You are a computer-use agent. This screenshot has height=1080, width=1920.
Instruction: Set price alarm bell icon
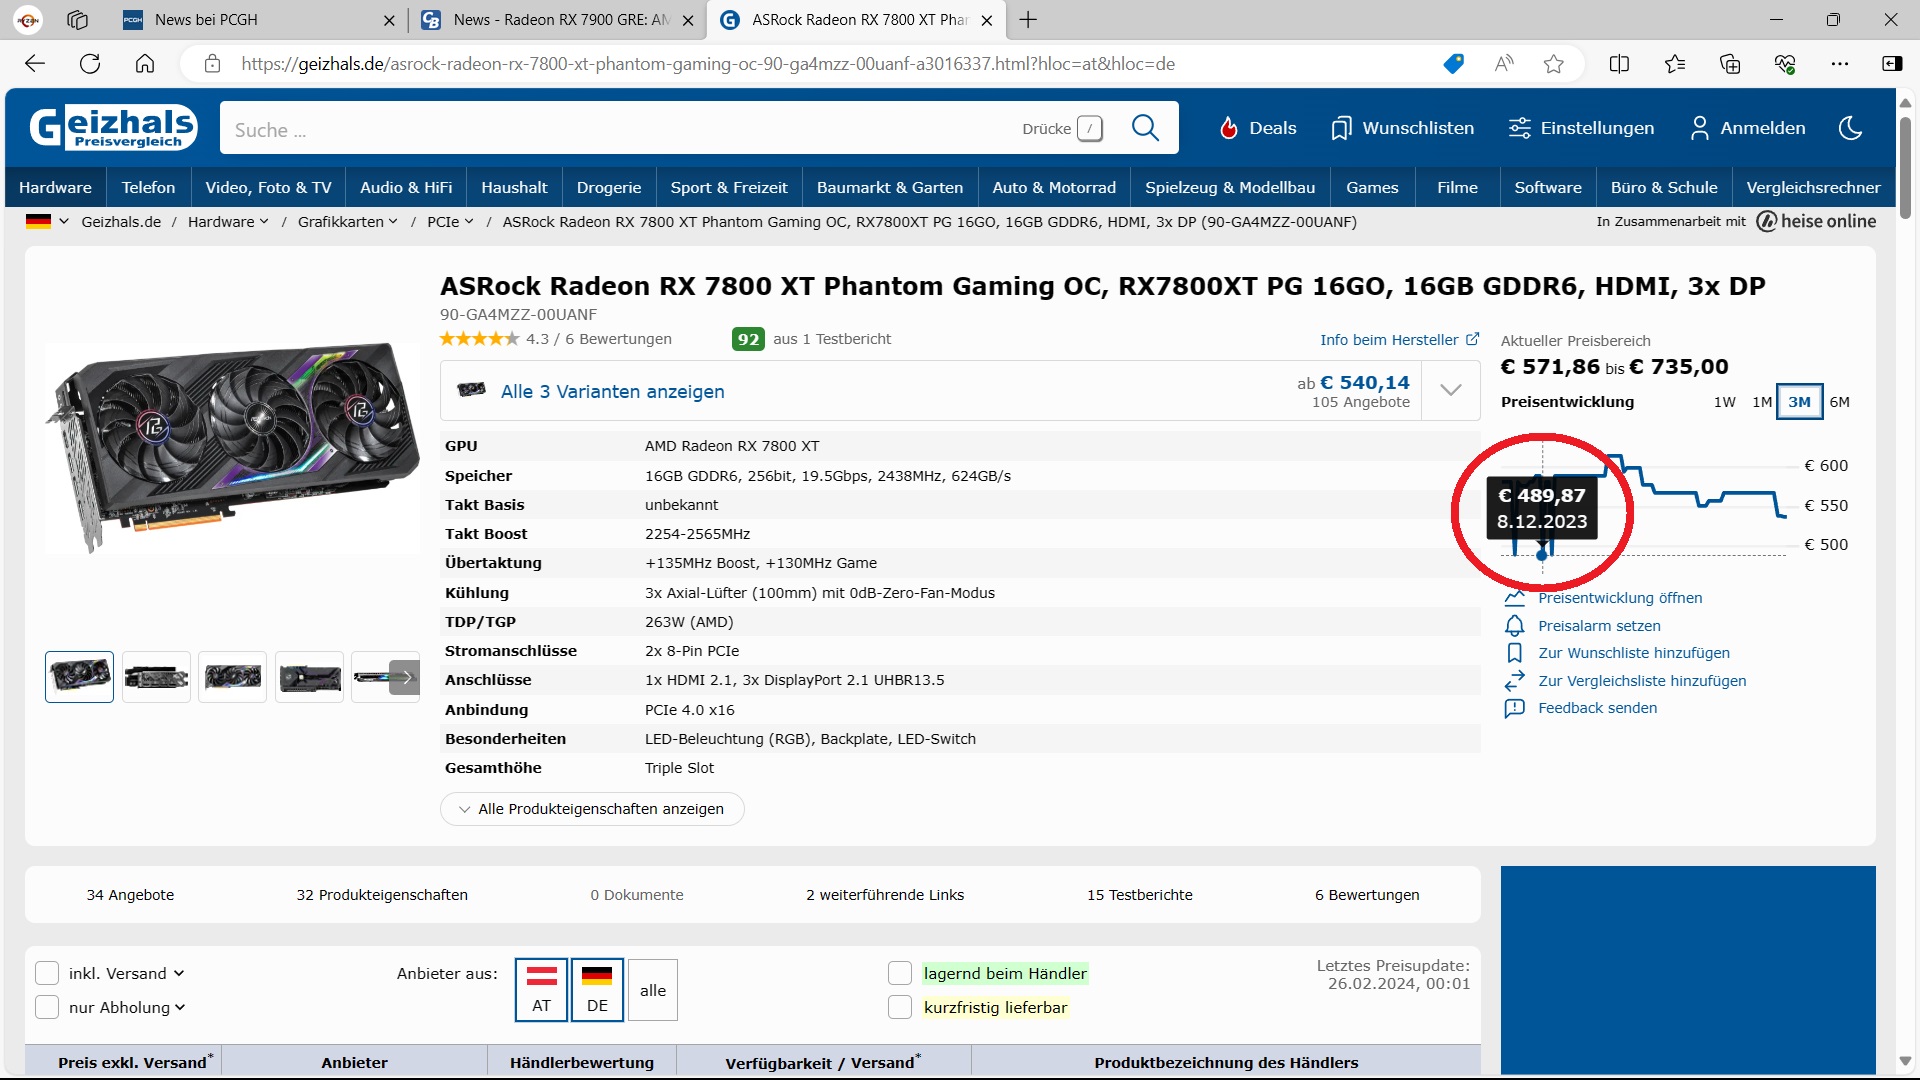(x=1514, y=626)
